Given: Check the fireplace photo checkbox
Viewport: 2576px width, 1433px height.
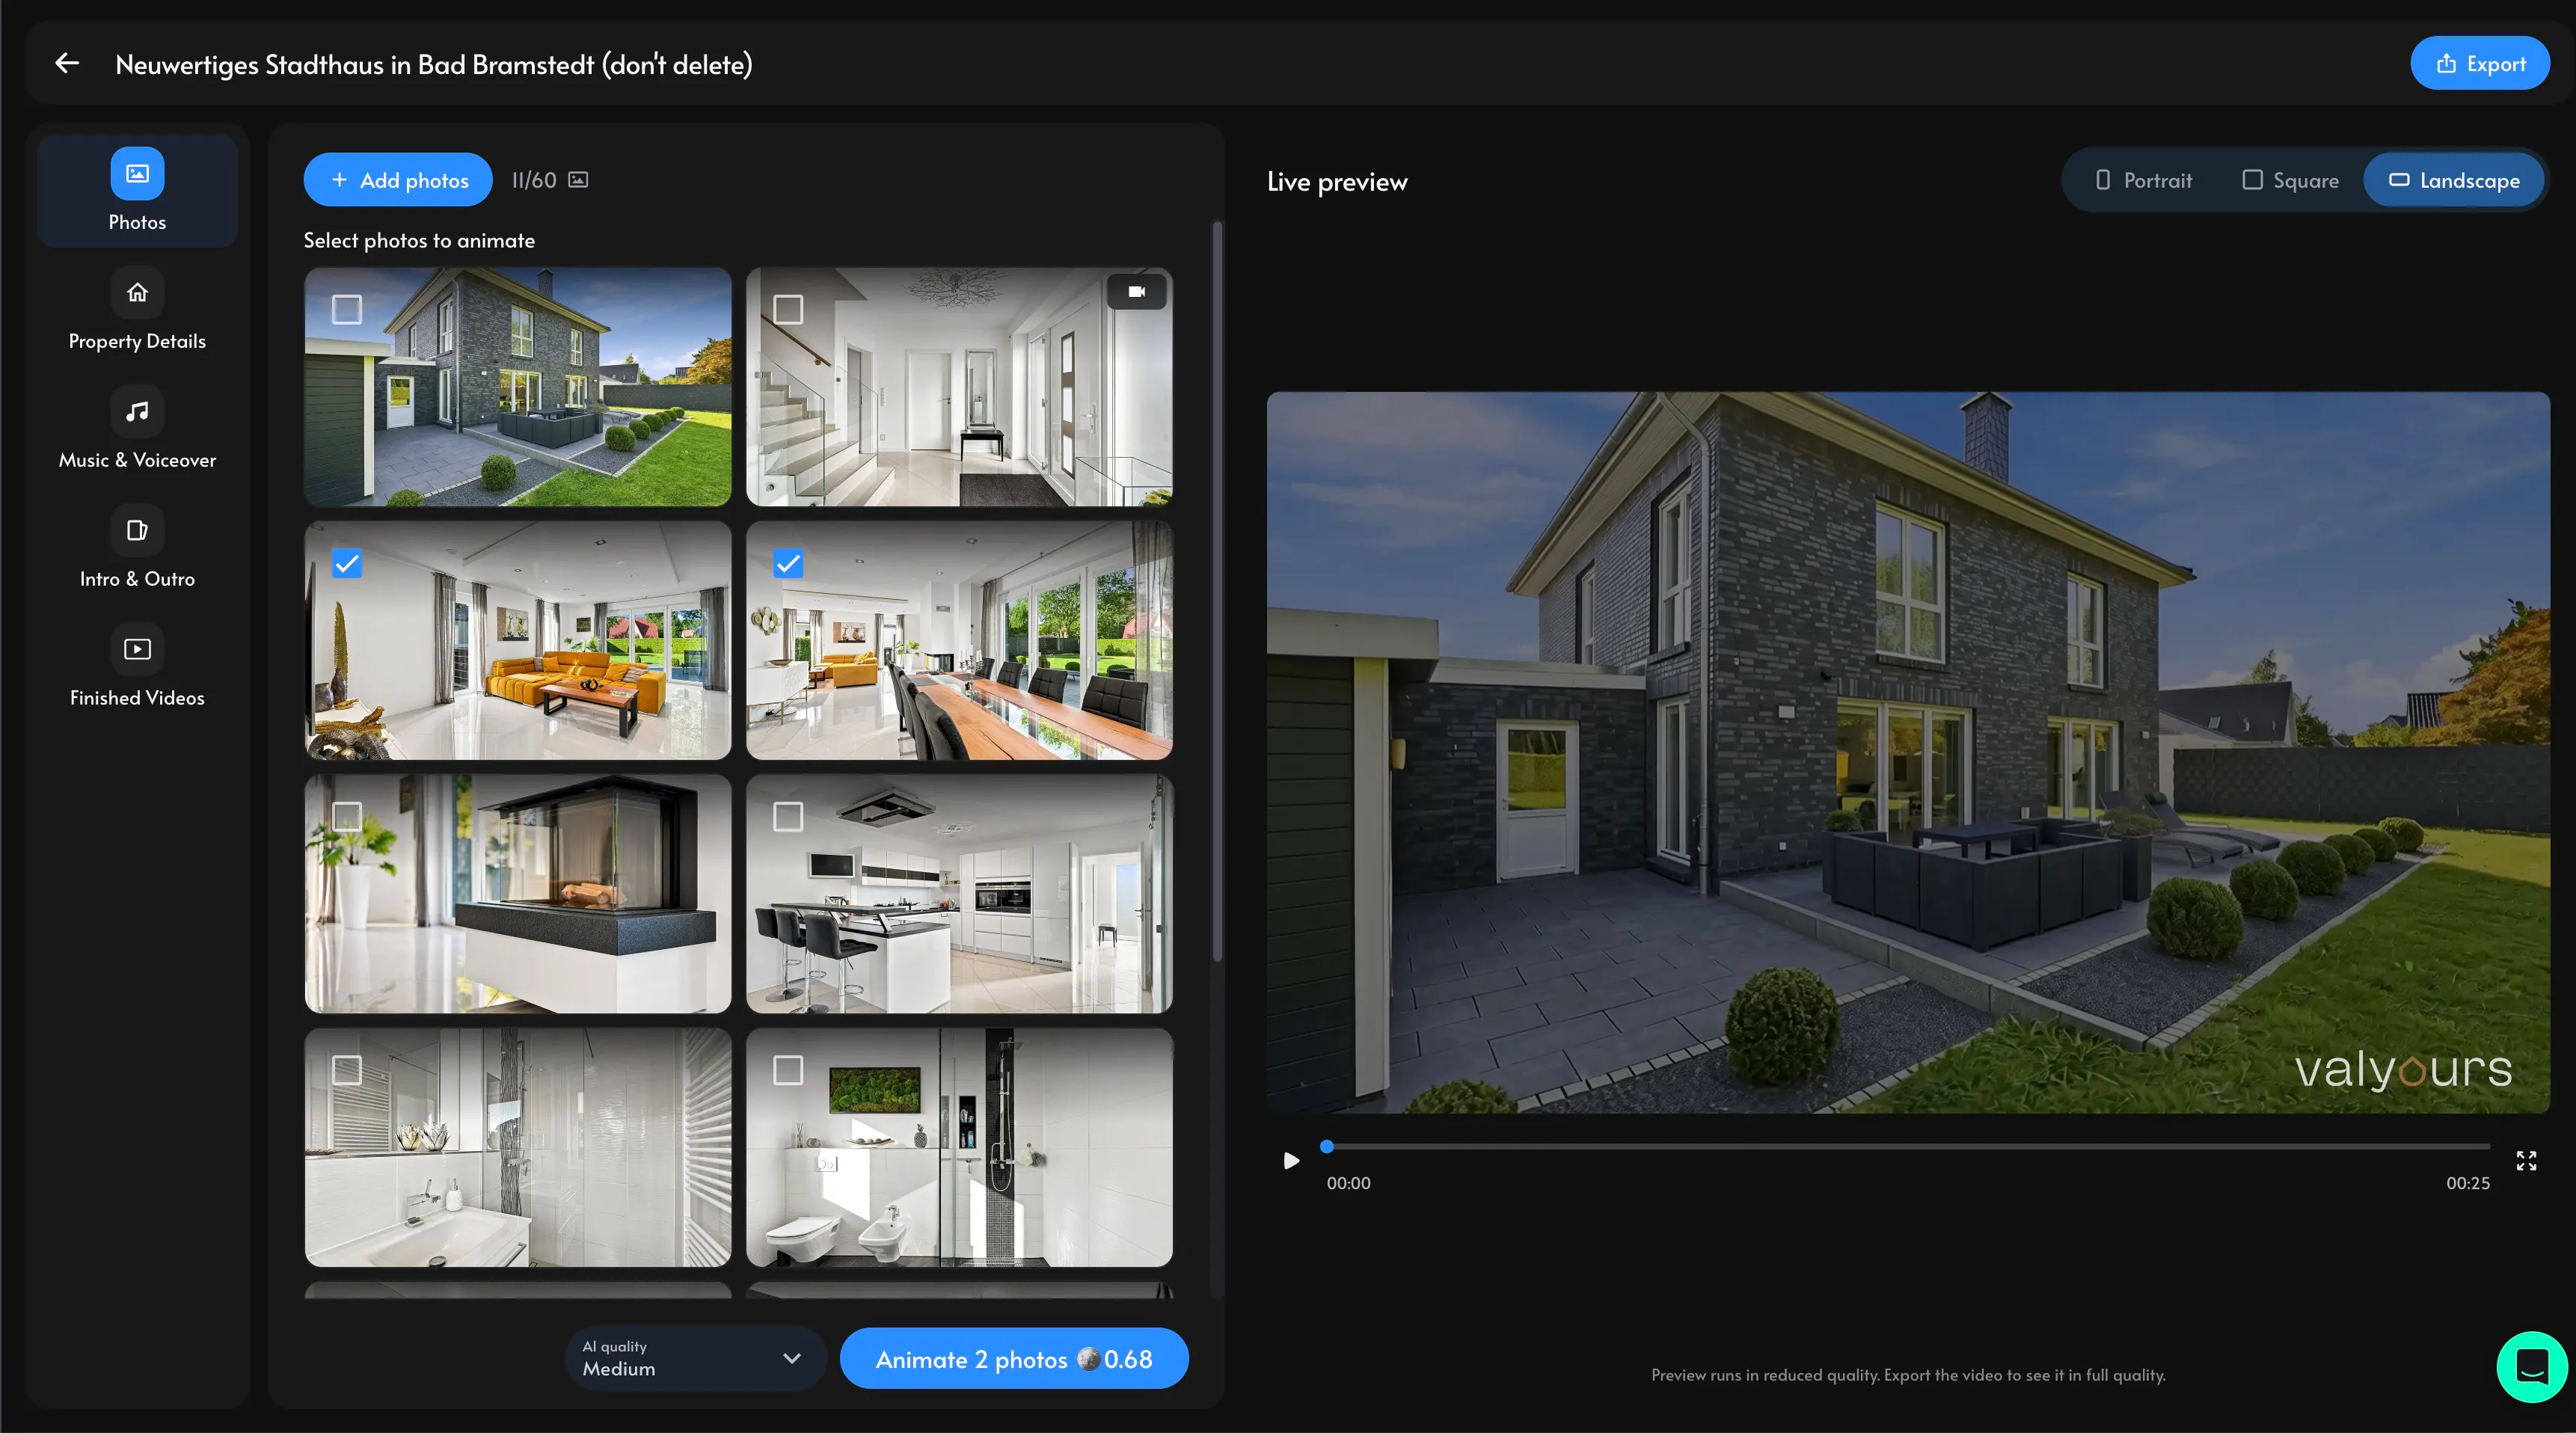Looking at the screenshot, I should (347, 817).
